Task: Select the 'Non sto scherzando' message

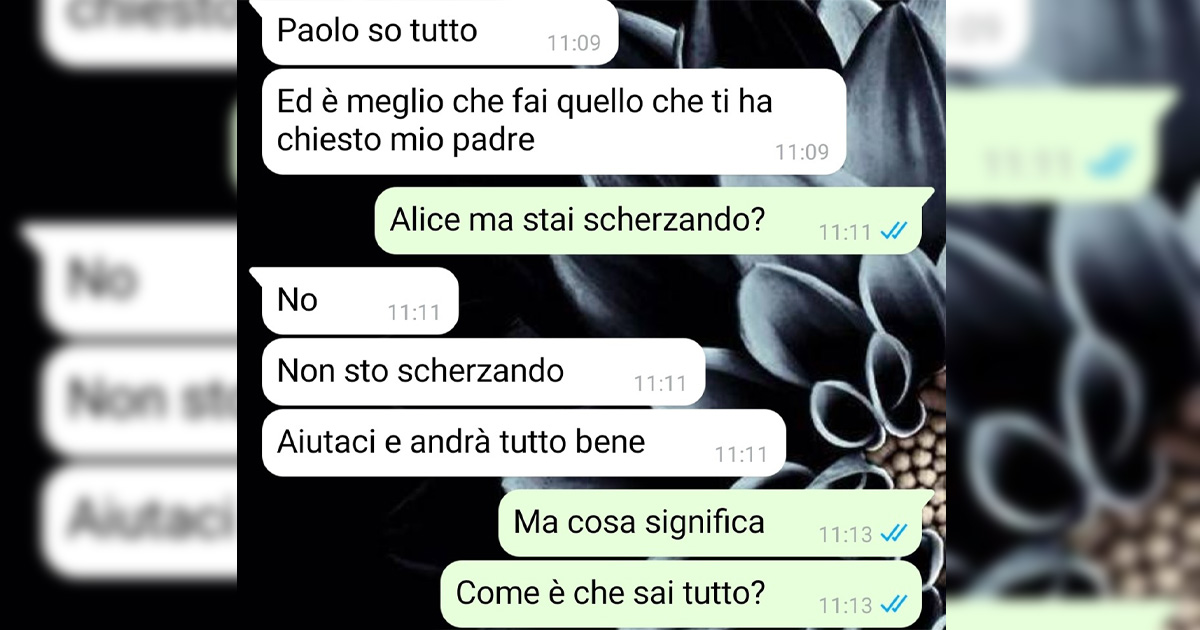Action: click(483, 371)
